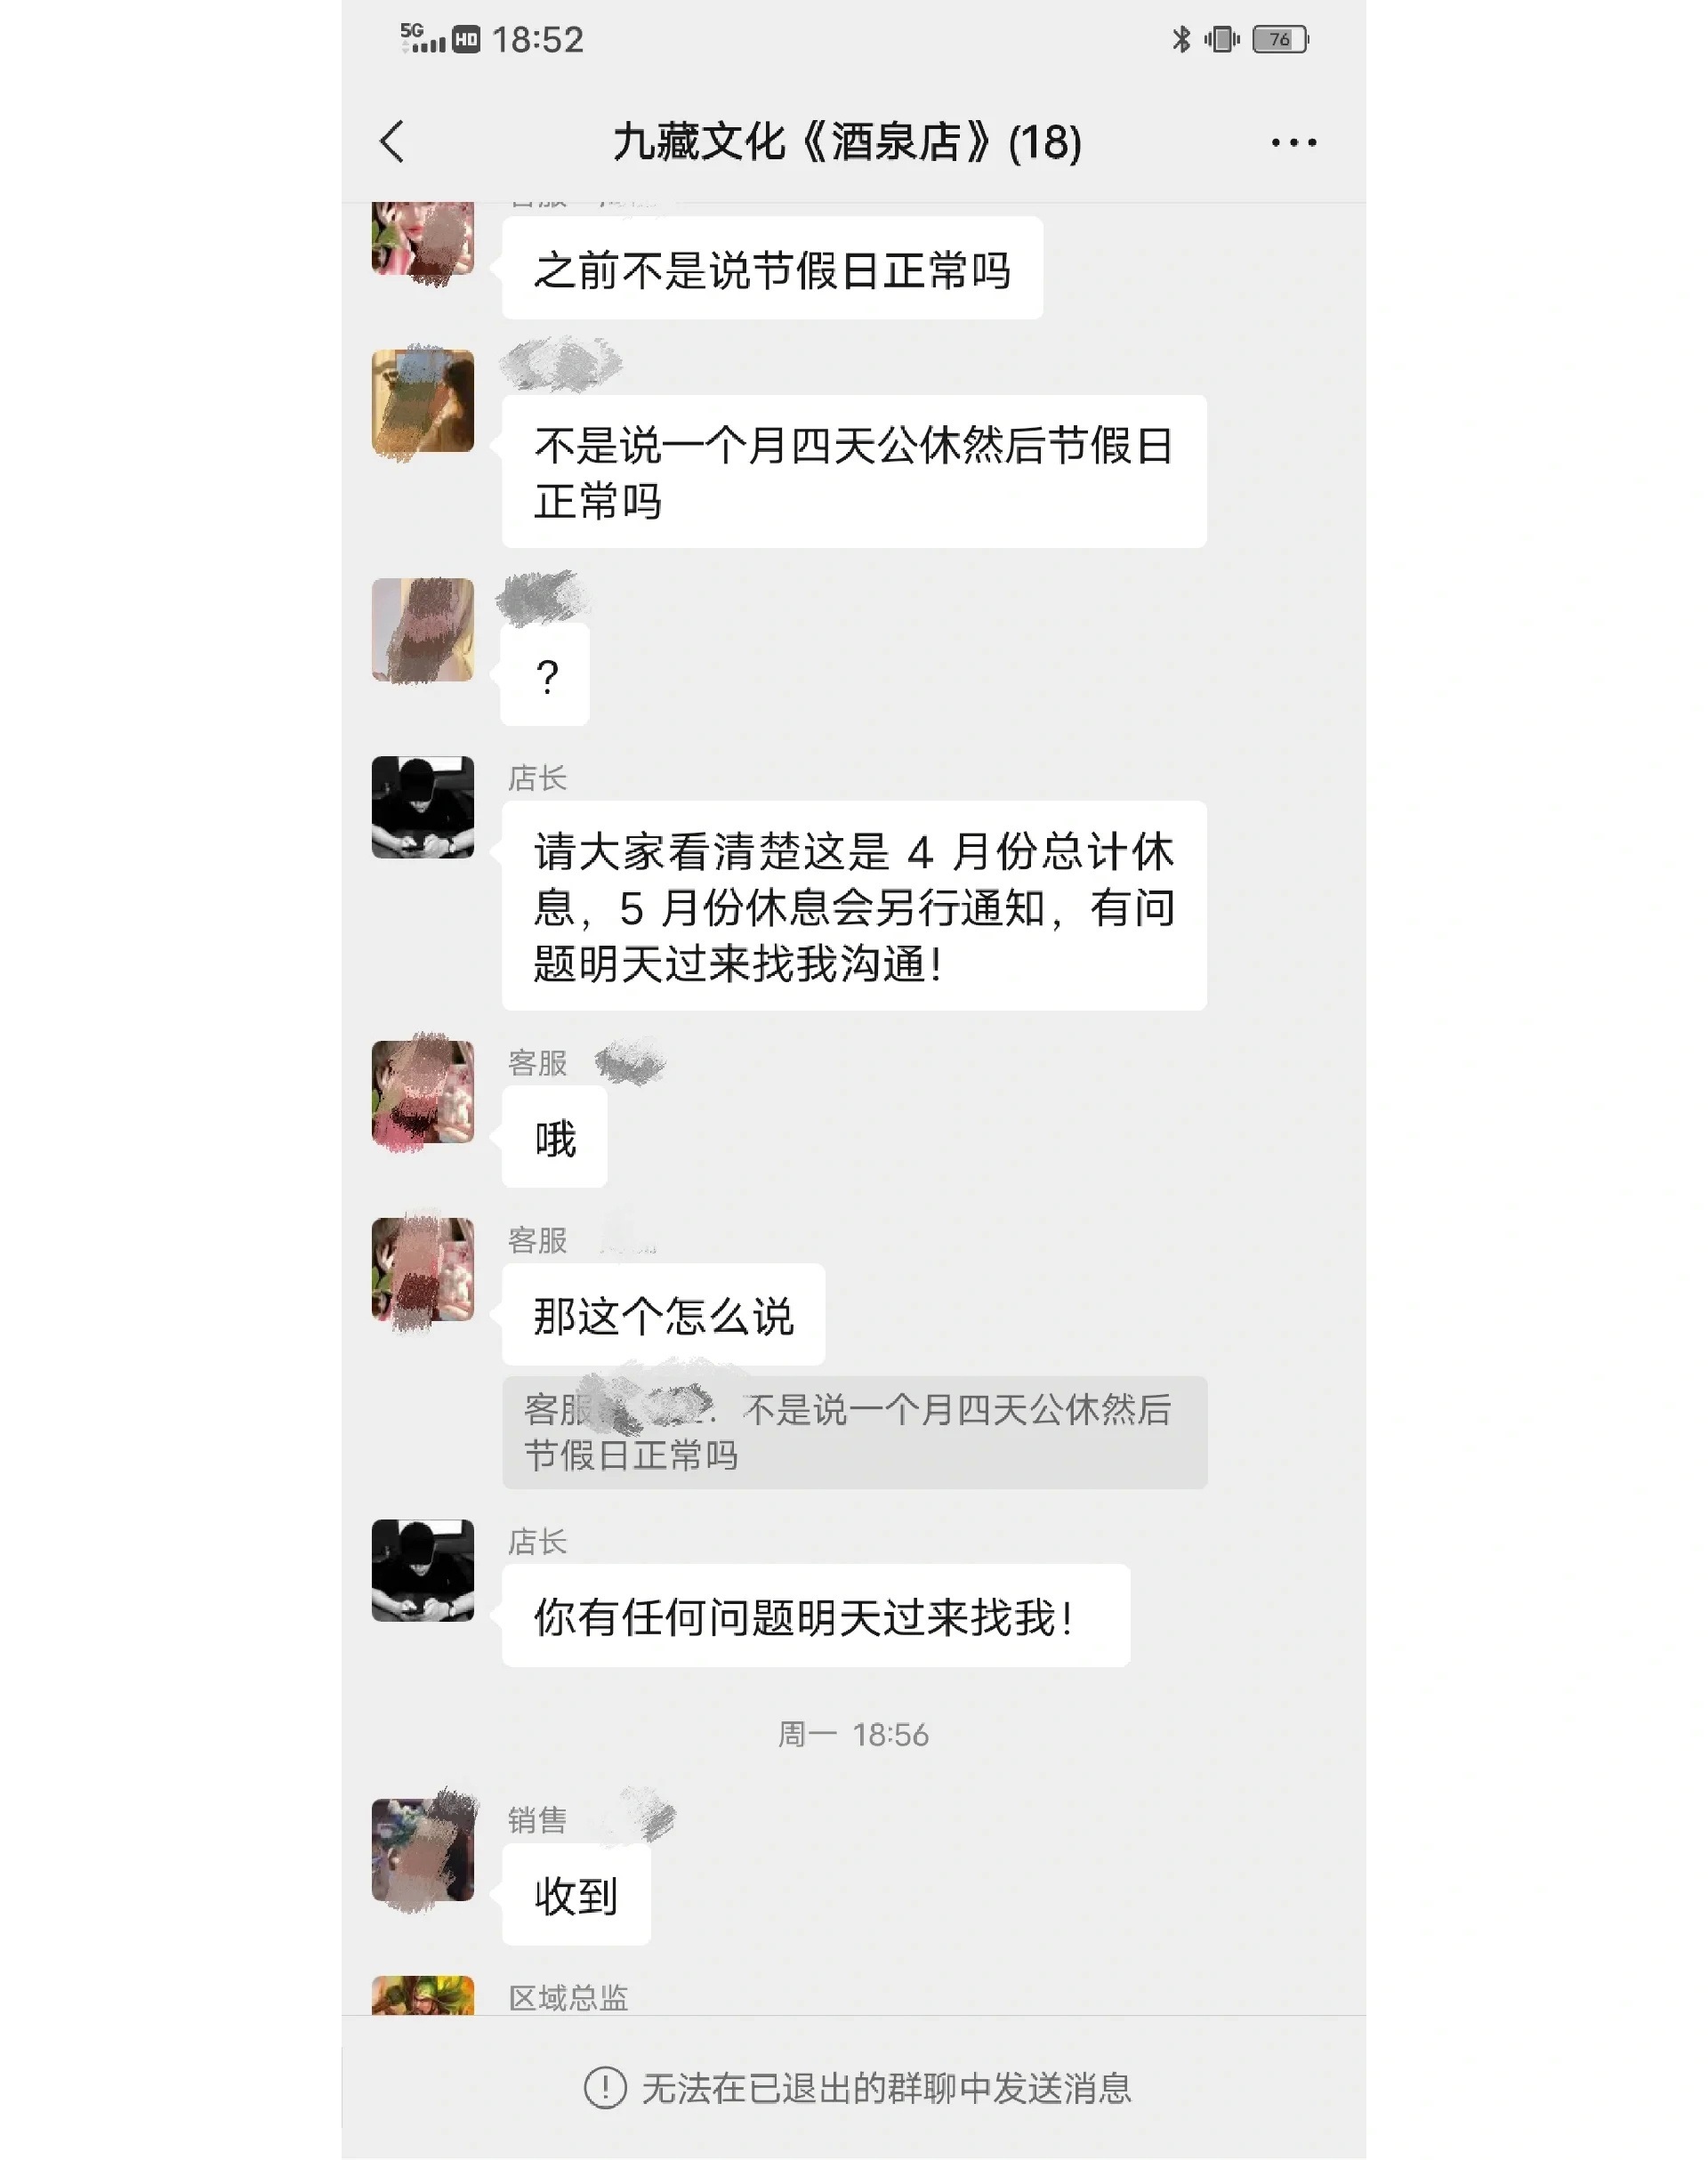This screenshot has width=1708, height=2160.
Task: Tap the battery indicator showing 76
Action: (1280, 39)
